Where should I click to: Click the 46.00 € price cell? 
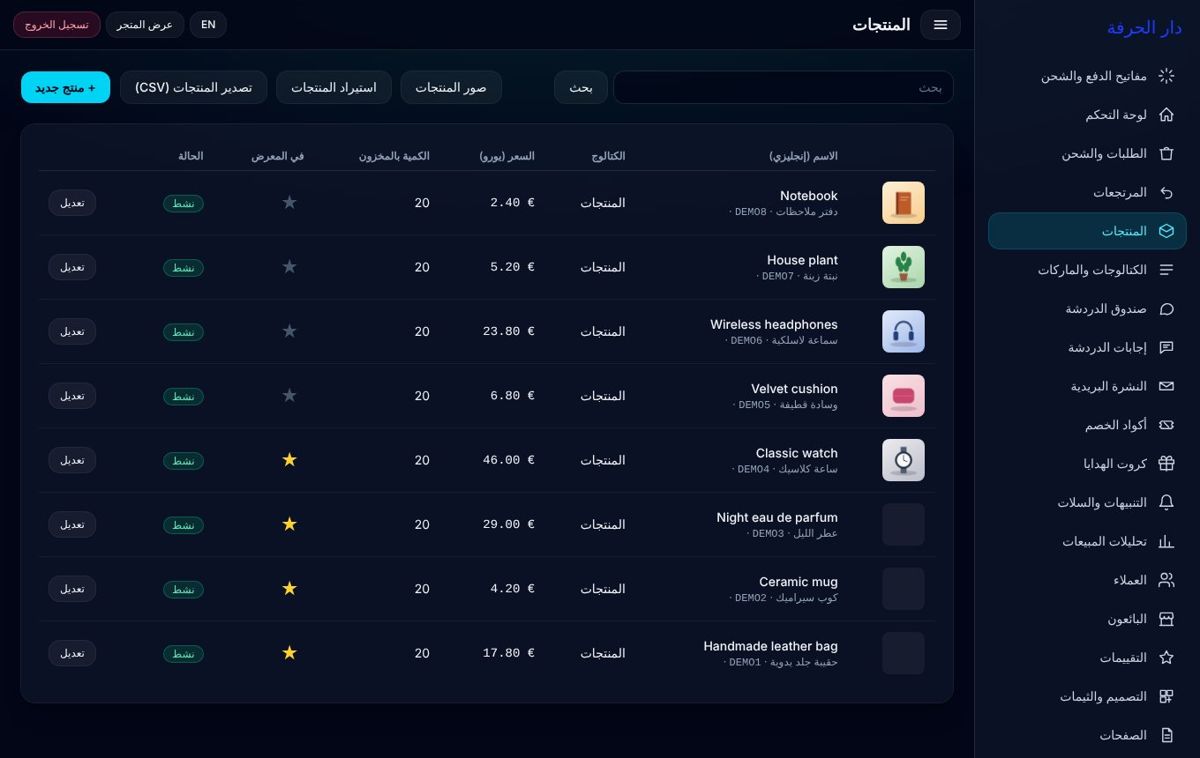[x=509, y=460]
